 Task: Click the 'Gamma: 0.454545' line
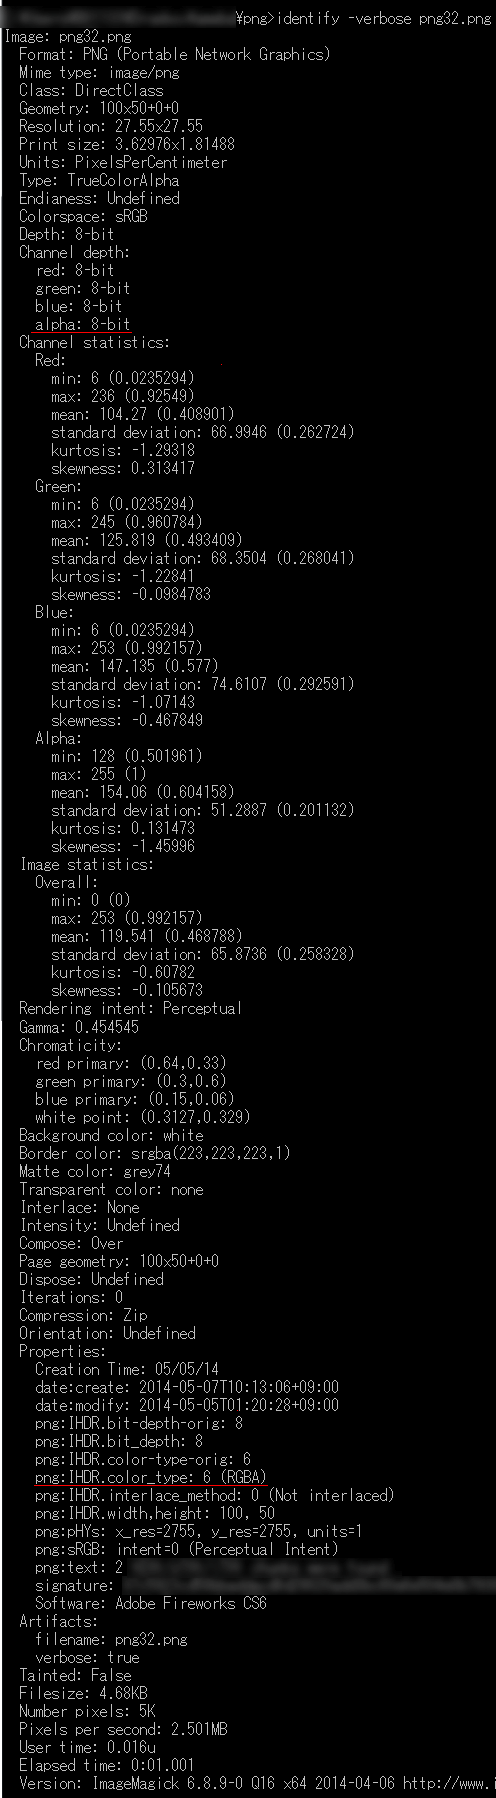click(x=79, y=1026)
